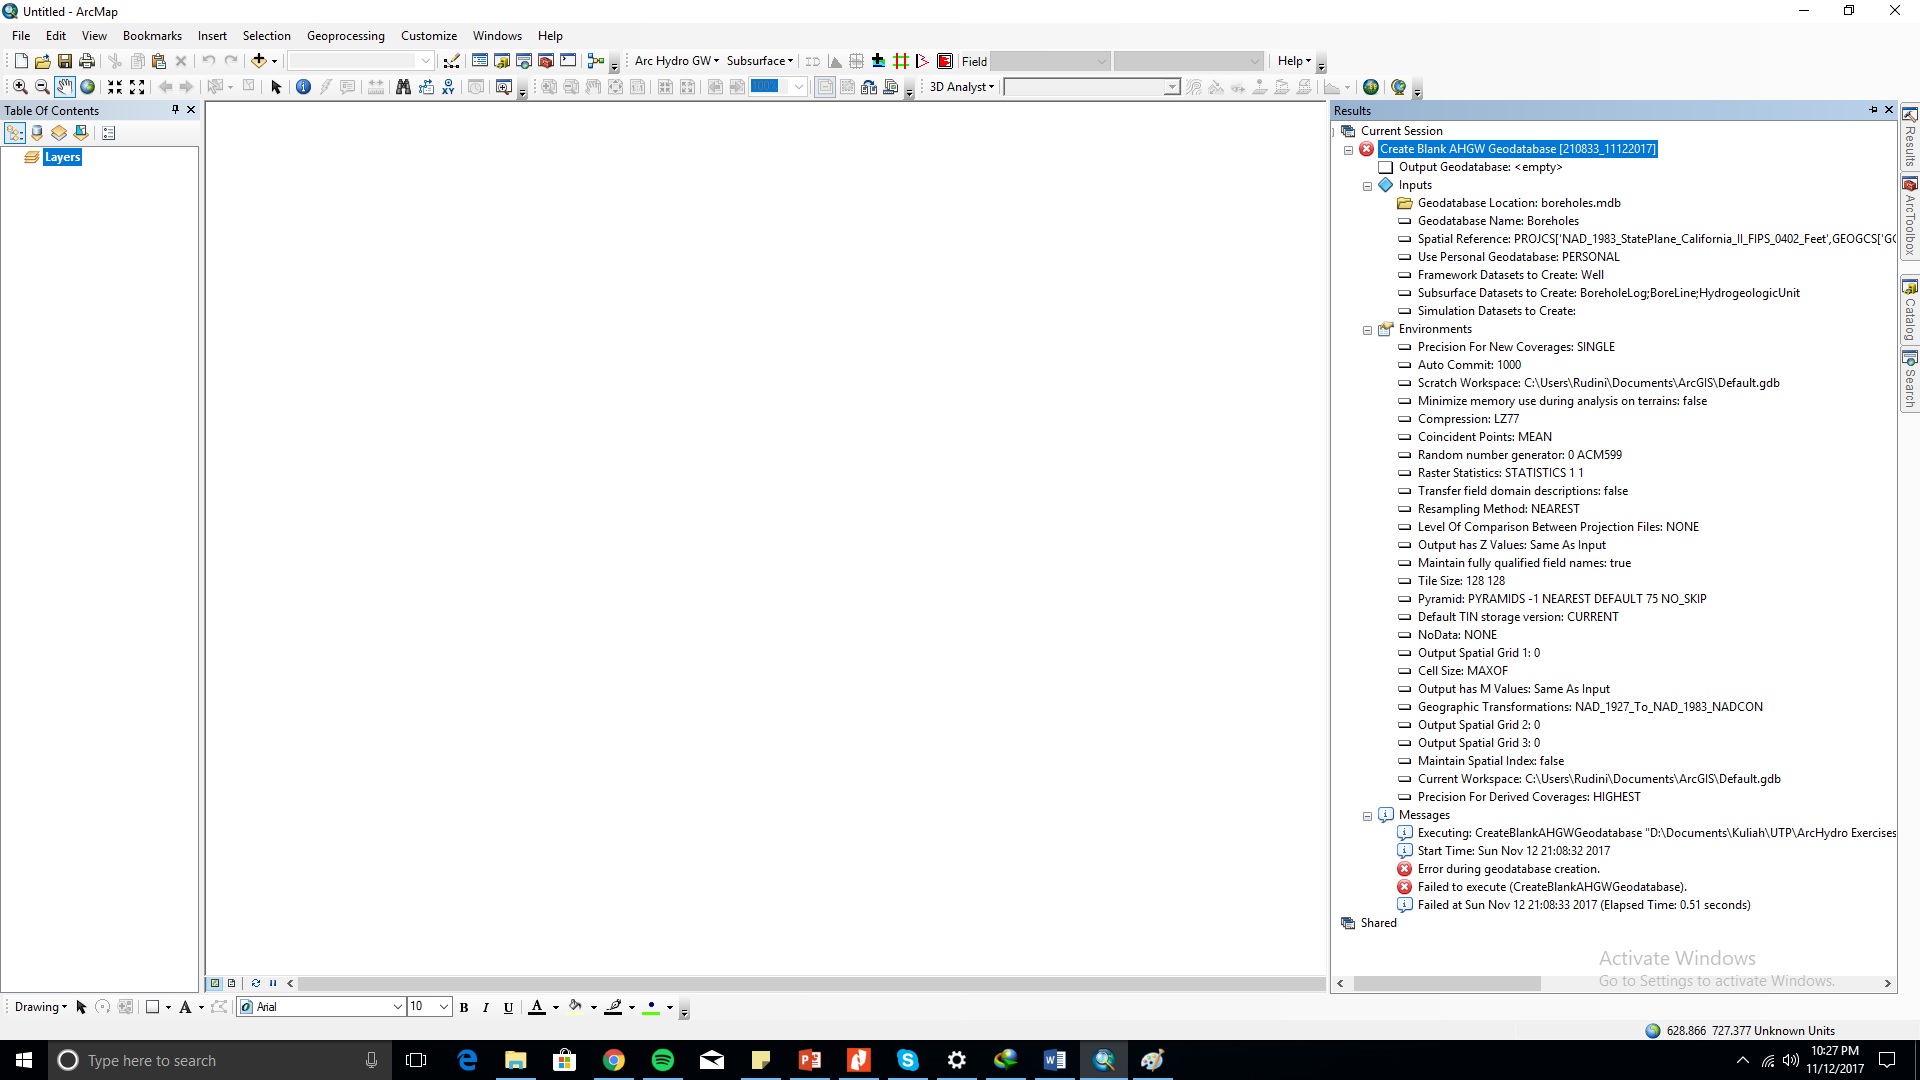
Task: Toggle bold text formatting
Action: click(x=464, y=1008)
